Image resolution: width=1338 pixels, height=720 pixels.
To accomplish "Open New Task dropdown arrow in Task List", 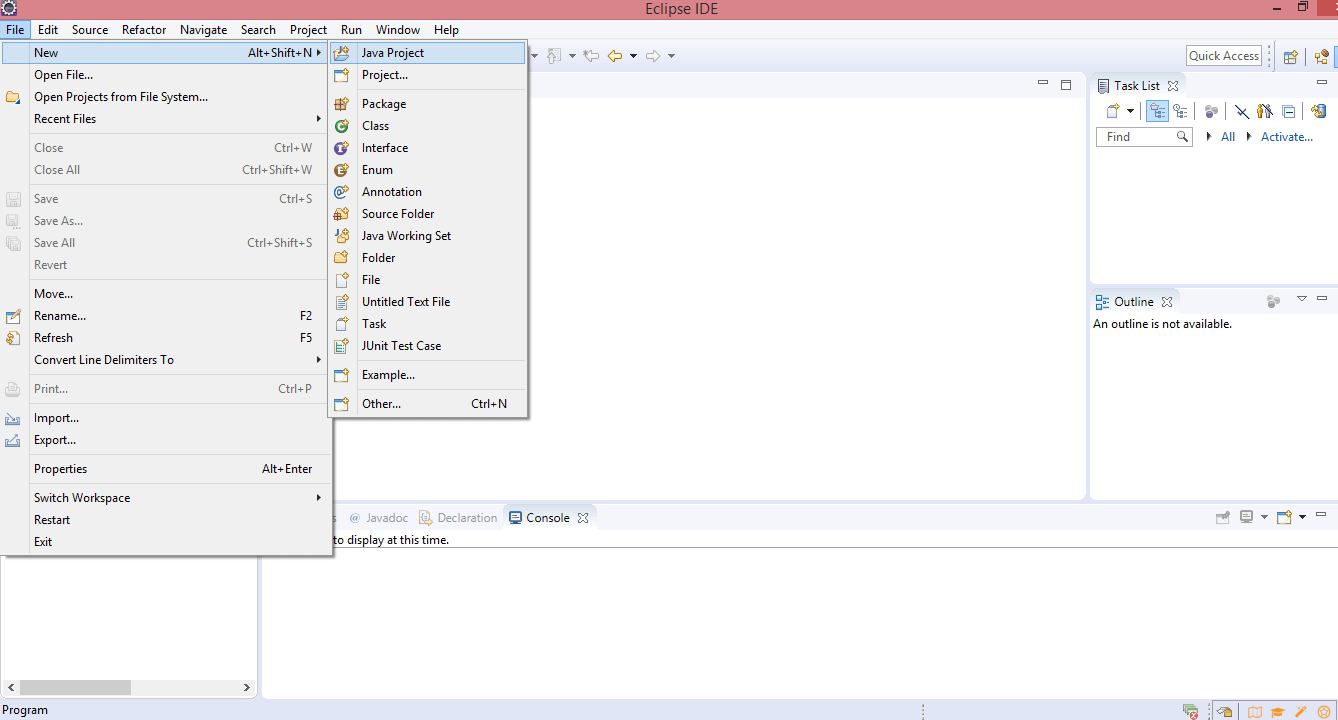I will pyautogui.click(x=1130, y=111).
